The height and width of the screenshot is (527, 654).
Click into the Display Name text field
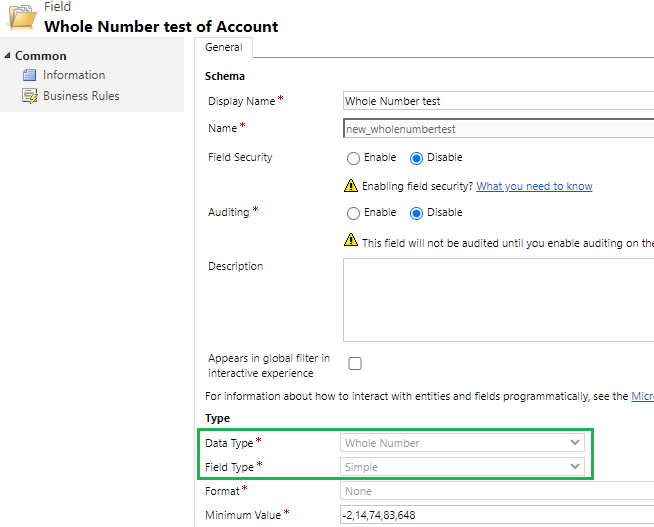tap(498, 101)
